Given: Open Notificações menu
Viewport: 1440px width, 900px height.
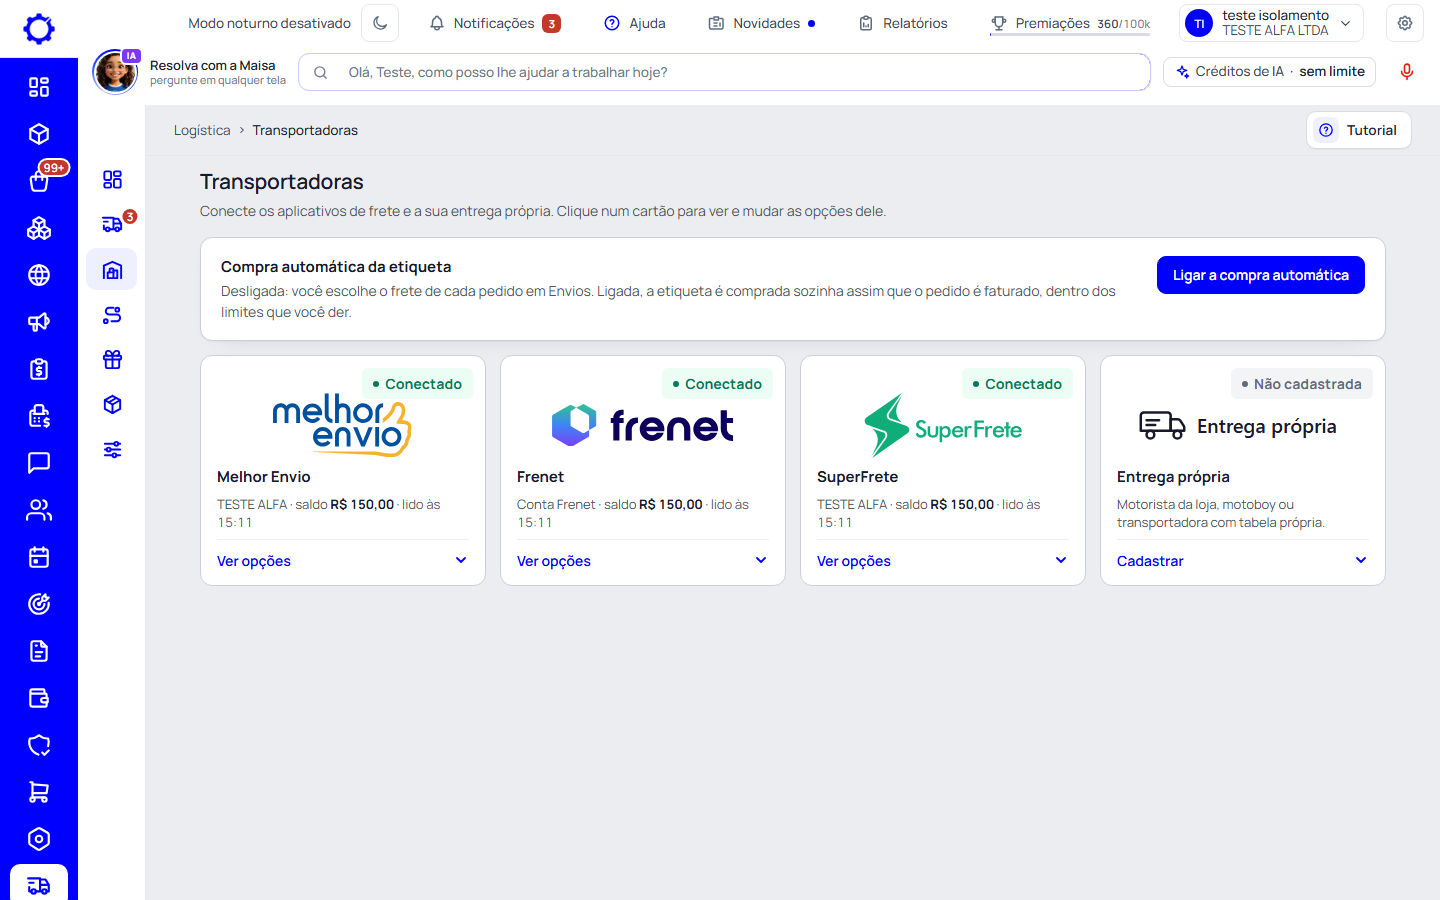Looking at the screenshot, I should tap(494, 23).
